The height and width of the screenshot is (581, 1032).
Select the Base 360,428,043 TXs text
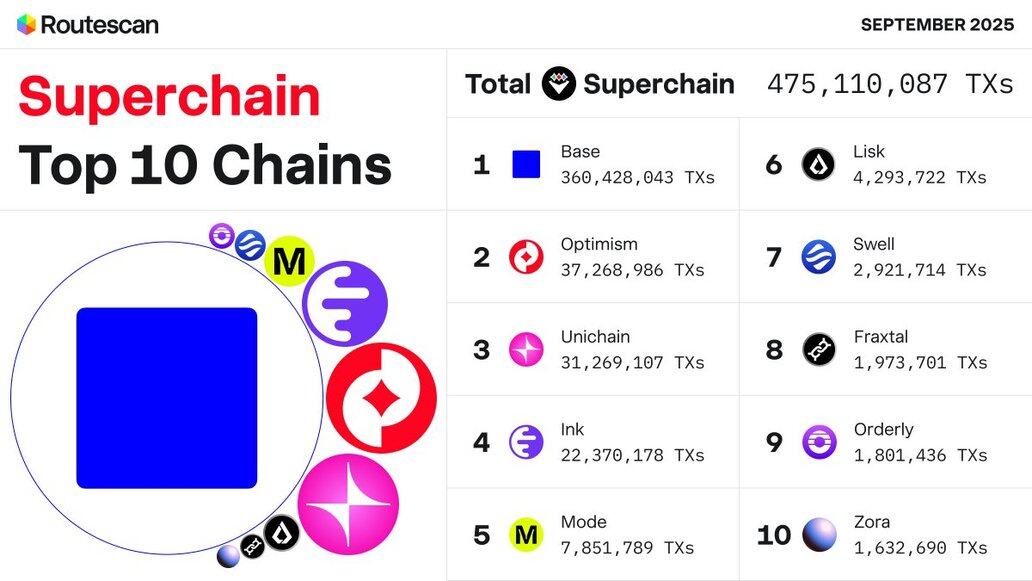click(x=637, y=177)
